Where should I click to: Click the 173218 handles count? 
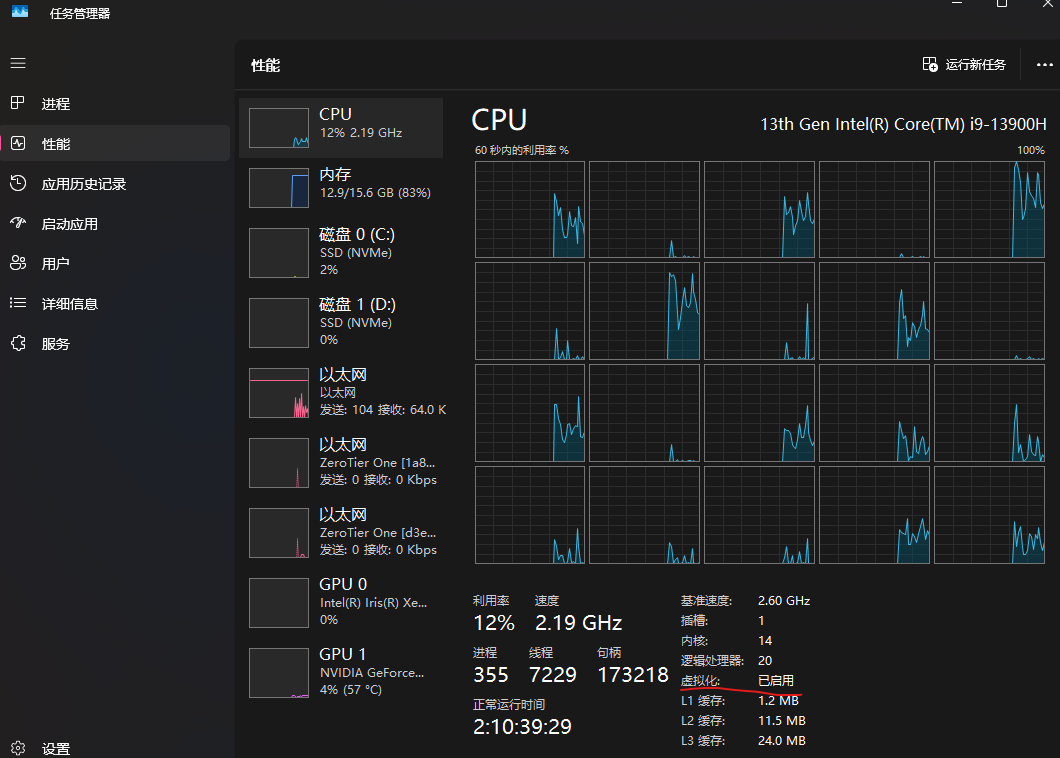point(633,675)
